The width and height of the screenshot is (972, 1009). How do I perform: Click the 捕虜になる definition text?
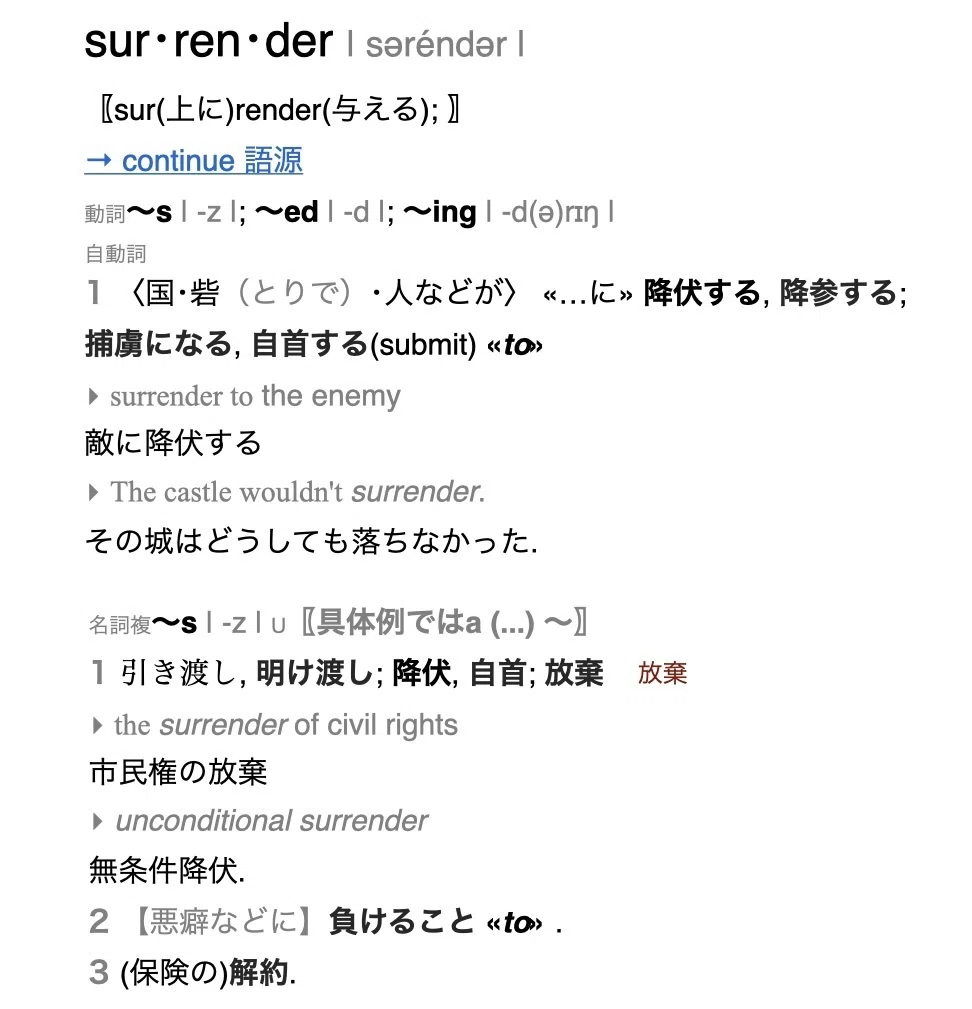tap(158, 343)
